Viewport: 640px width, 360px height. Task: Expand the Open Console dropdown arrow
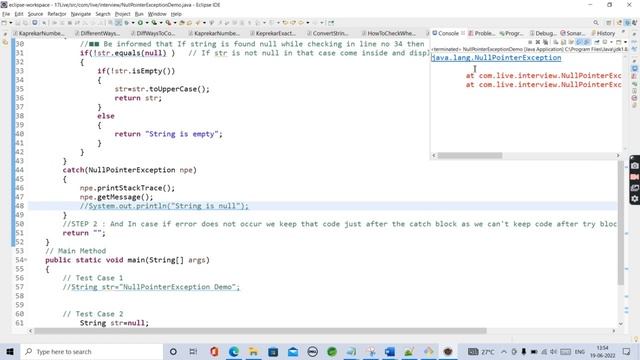[x=625, y=42]
